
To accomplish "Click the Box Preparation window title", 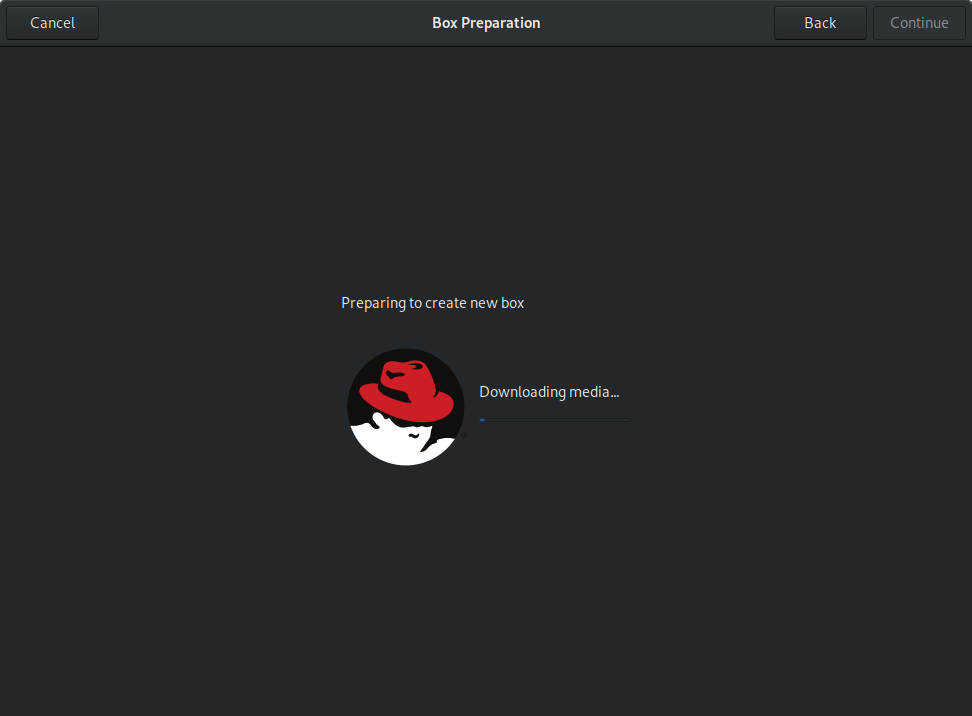I will pyautogui.click(x=486, y=23).
